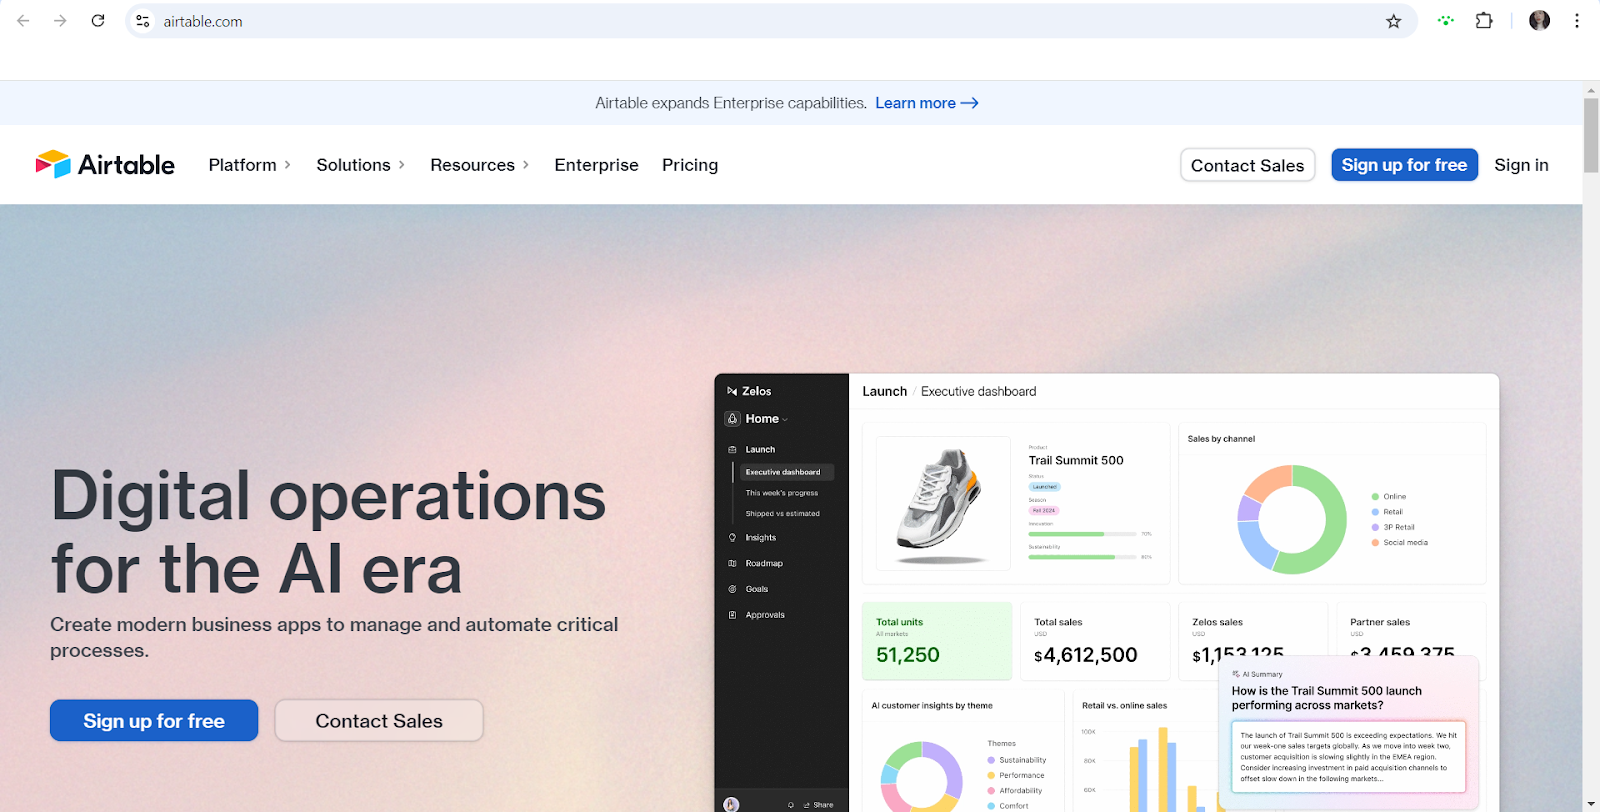Screen dimensions: 1600x812
Task: Click Trail Summit 500 product name
Action: tap(1076, 461)
